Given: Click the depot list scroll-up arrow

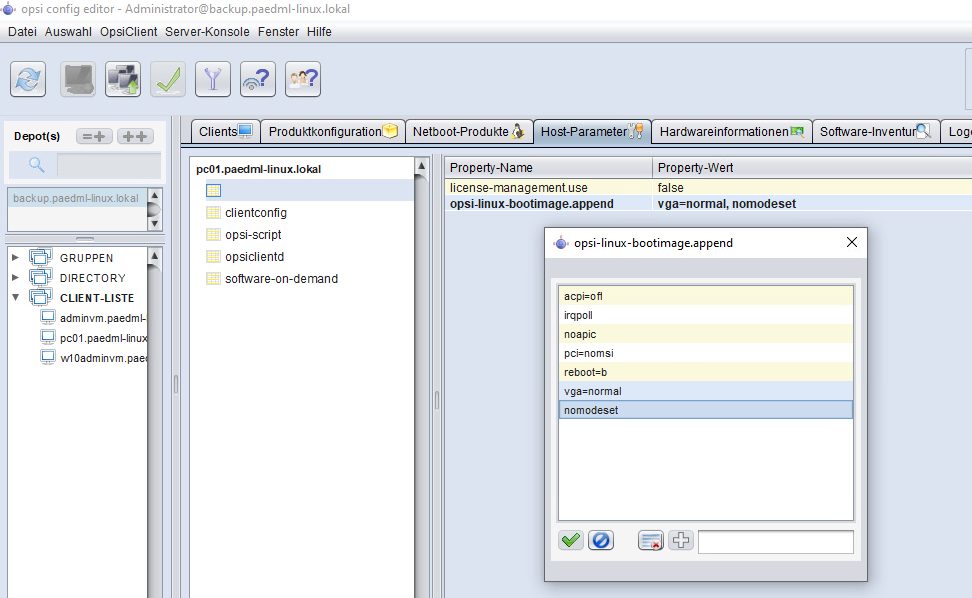Looking at the screenshot, I should coord(154,195).
